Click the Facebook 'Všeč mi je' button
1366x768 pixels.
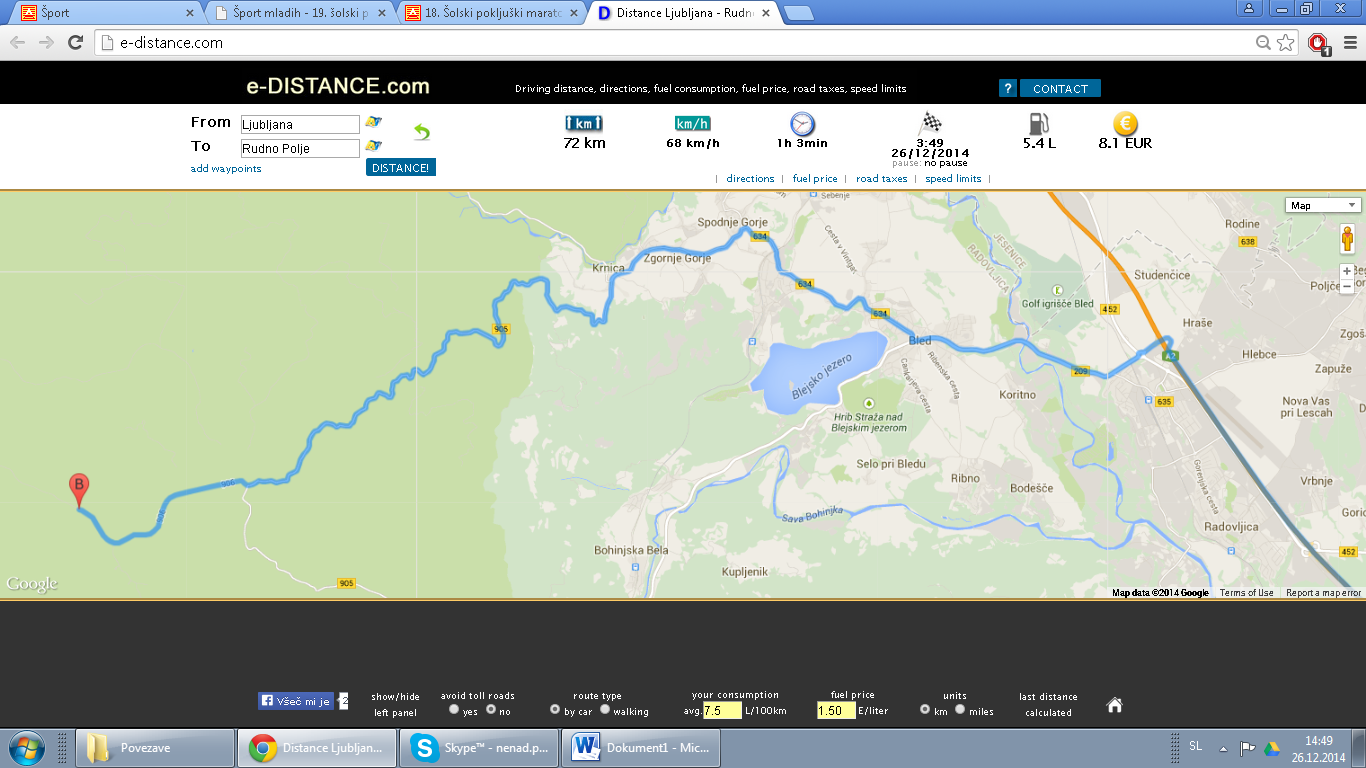click(x=296, y=701)
